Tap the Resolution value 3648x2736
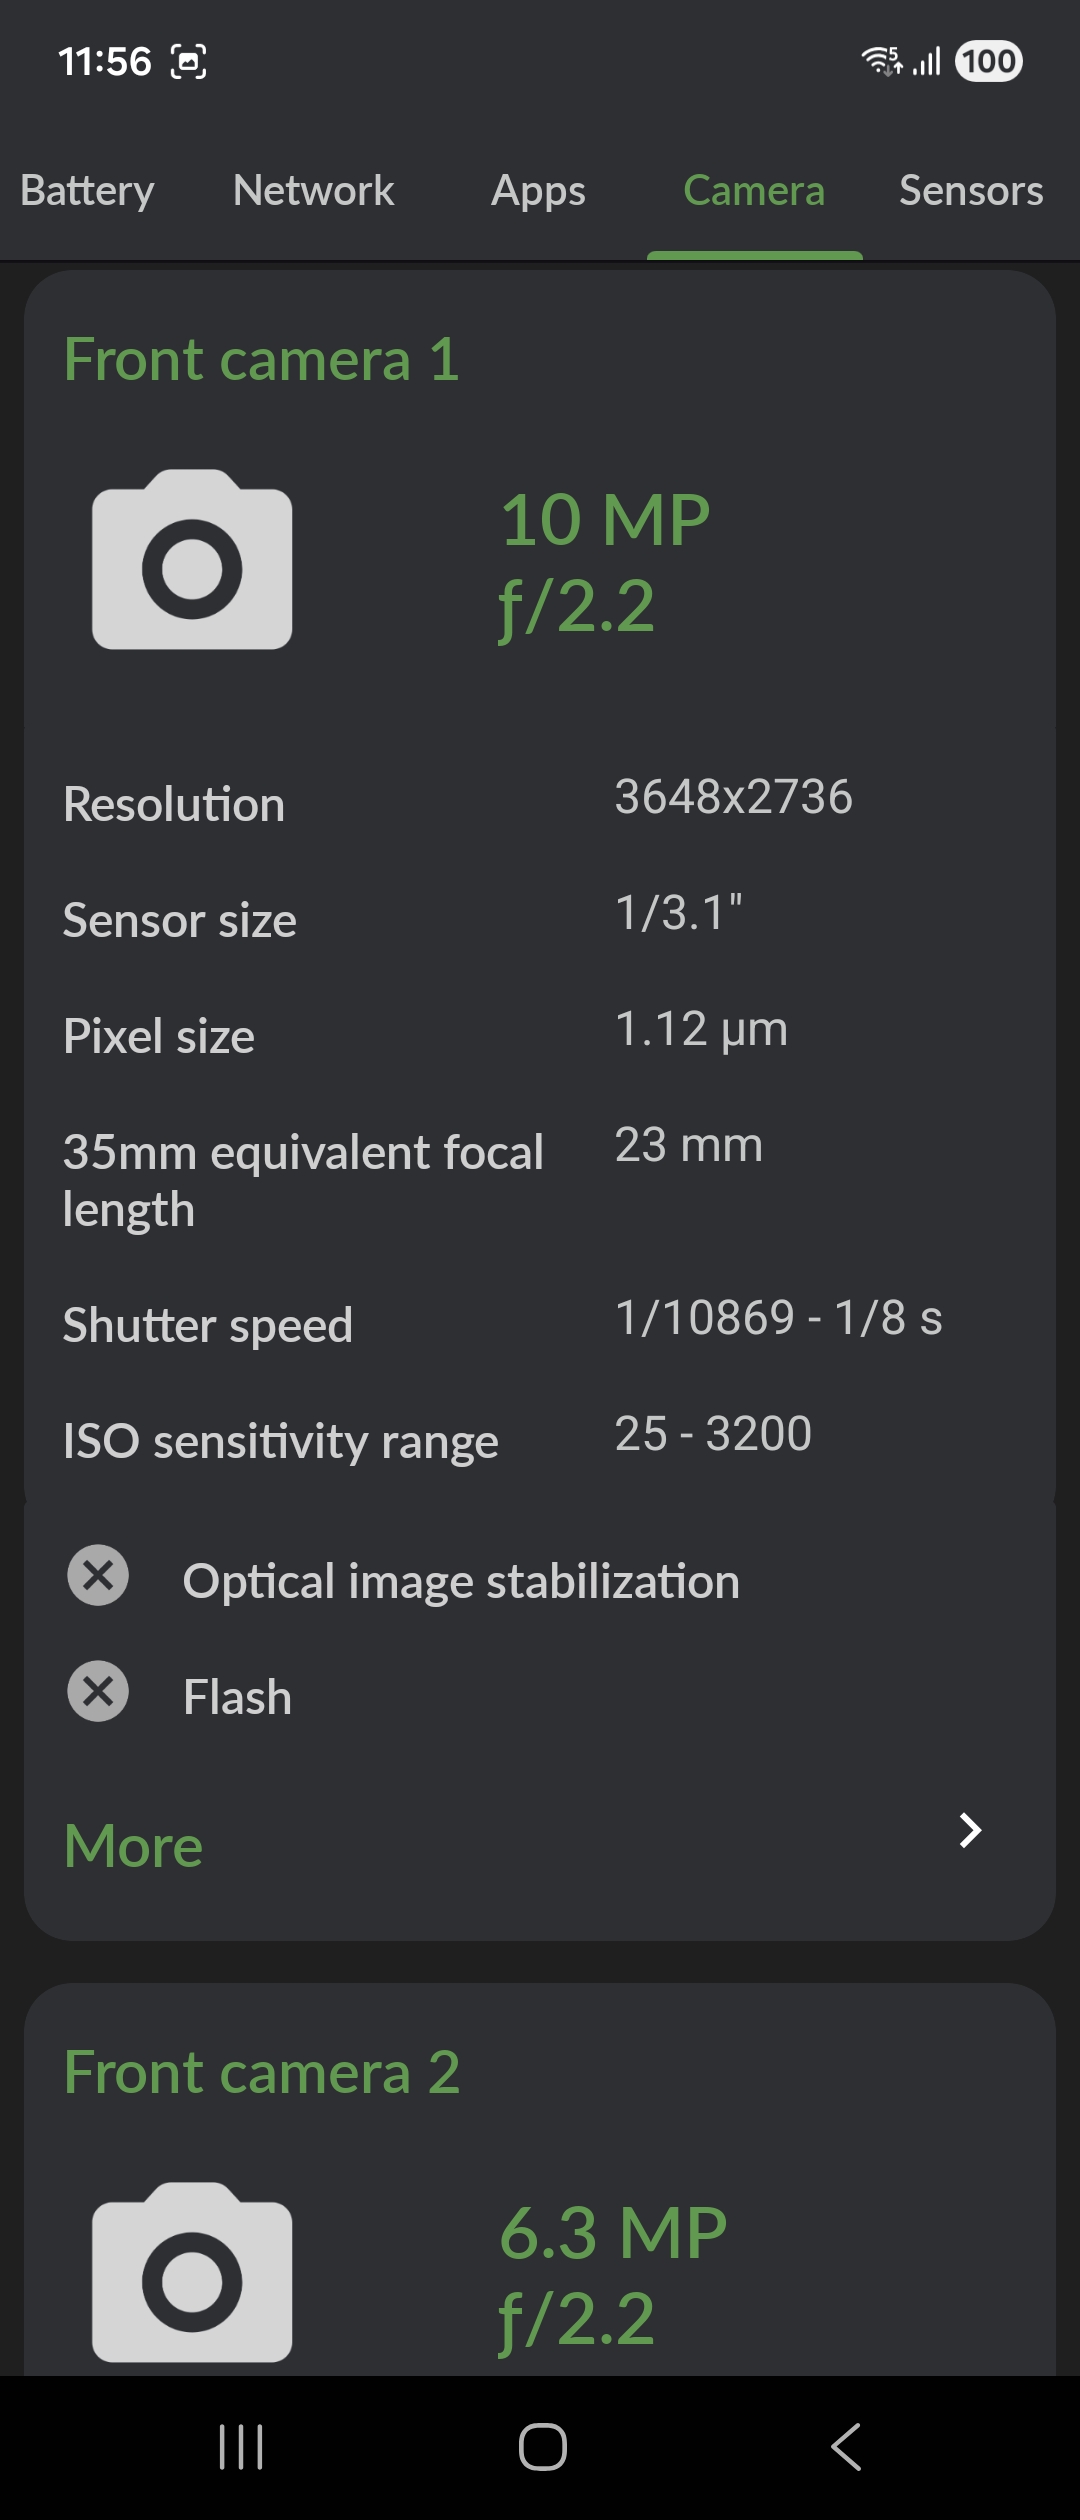Viewport: 1080px width, 2520px height. coord(733,797)
